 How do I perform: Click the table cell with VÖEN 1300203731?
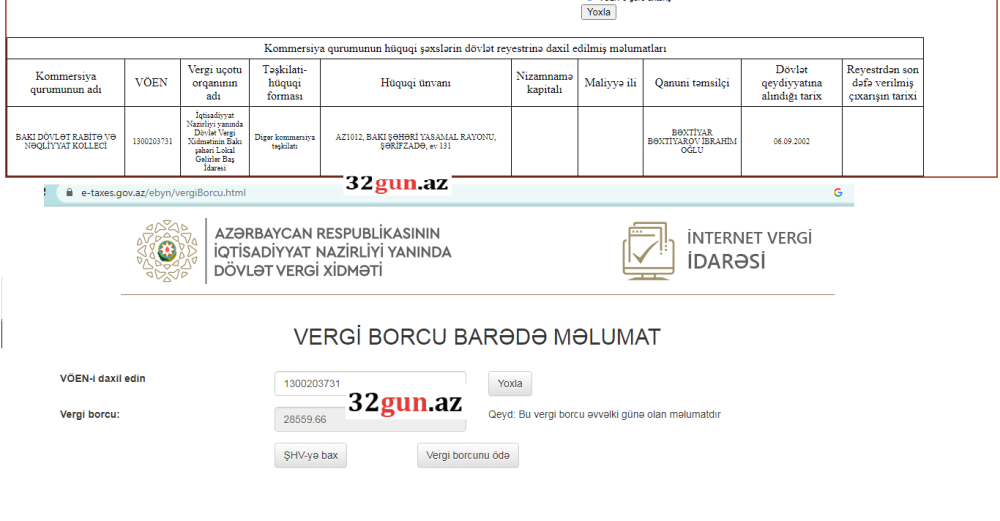click(152, 142)
